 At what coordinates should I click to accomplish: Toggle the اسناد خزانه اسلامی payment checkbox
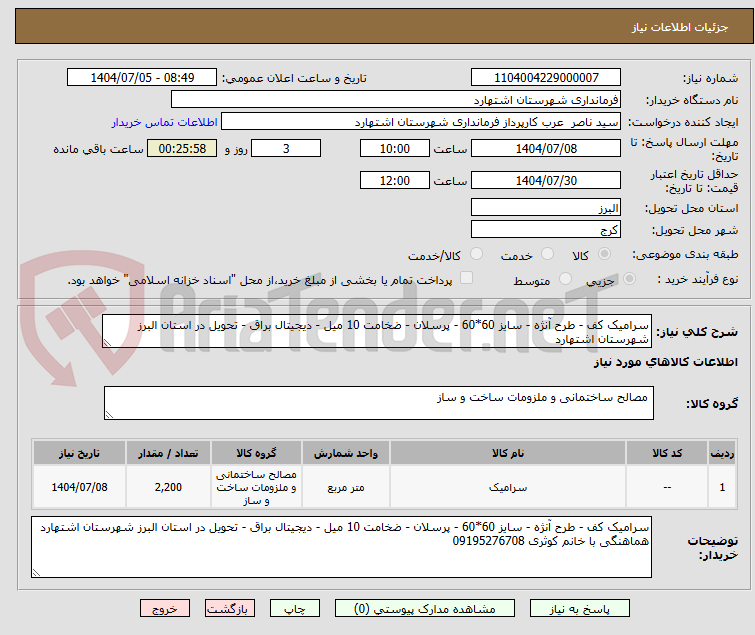point(466,279)
